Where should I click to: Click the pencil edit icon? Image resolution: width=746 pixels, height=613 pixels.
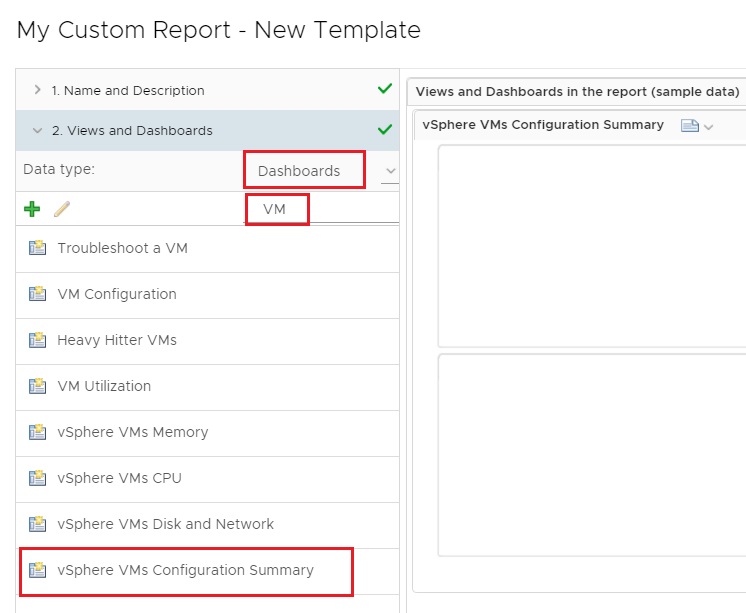[62, 208]
